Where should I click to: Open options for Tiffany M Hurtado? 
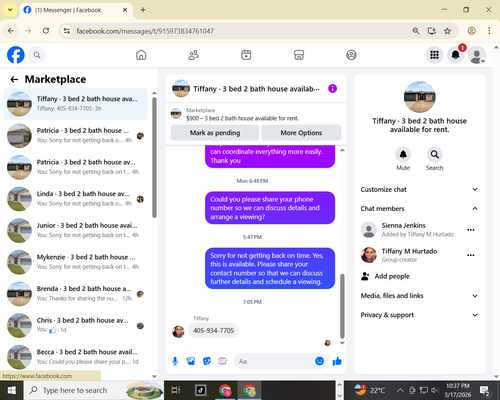(471, 255)
